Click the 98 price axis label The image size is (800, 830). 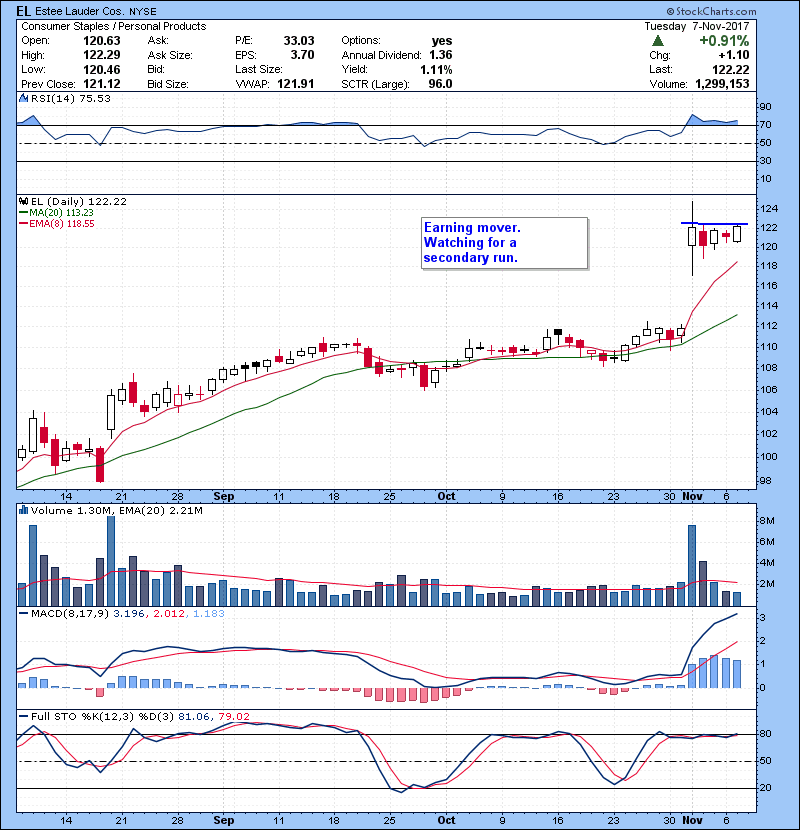[766, 481]
